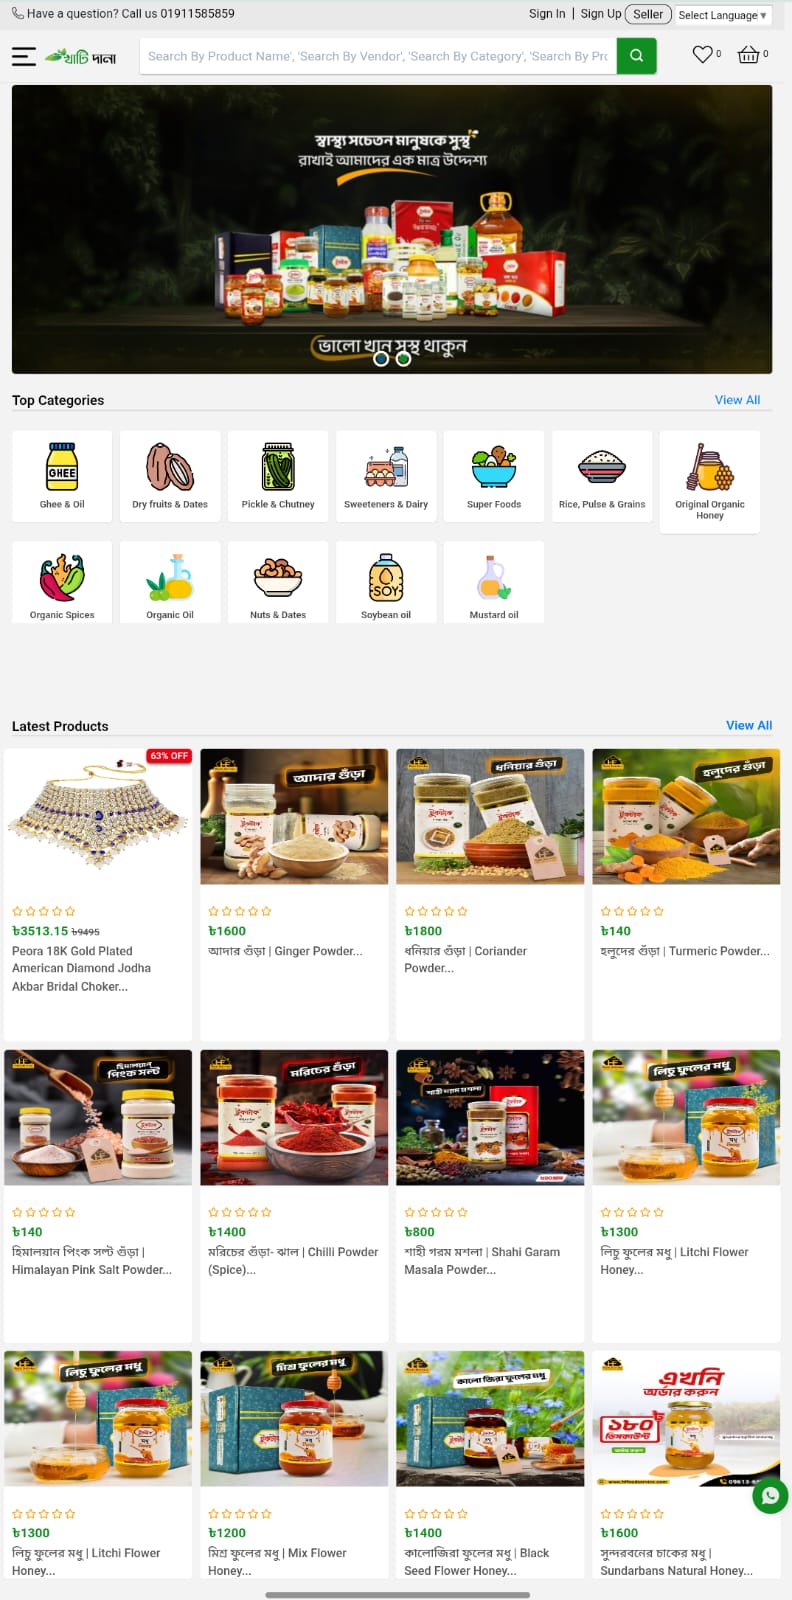Open the shopping basket cart icon
Viewport: 792px width, 1600px height.
(x=748, y=55)
